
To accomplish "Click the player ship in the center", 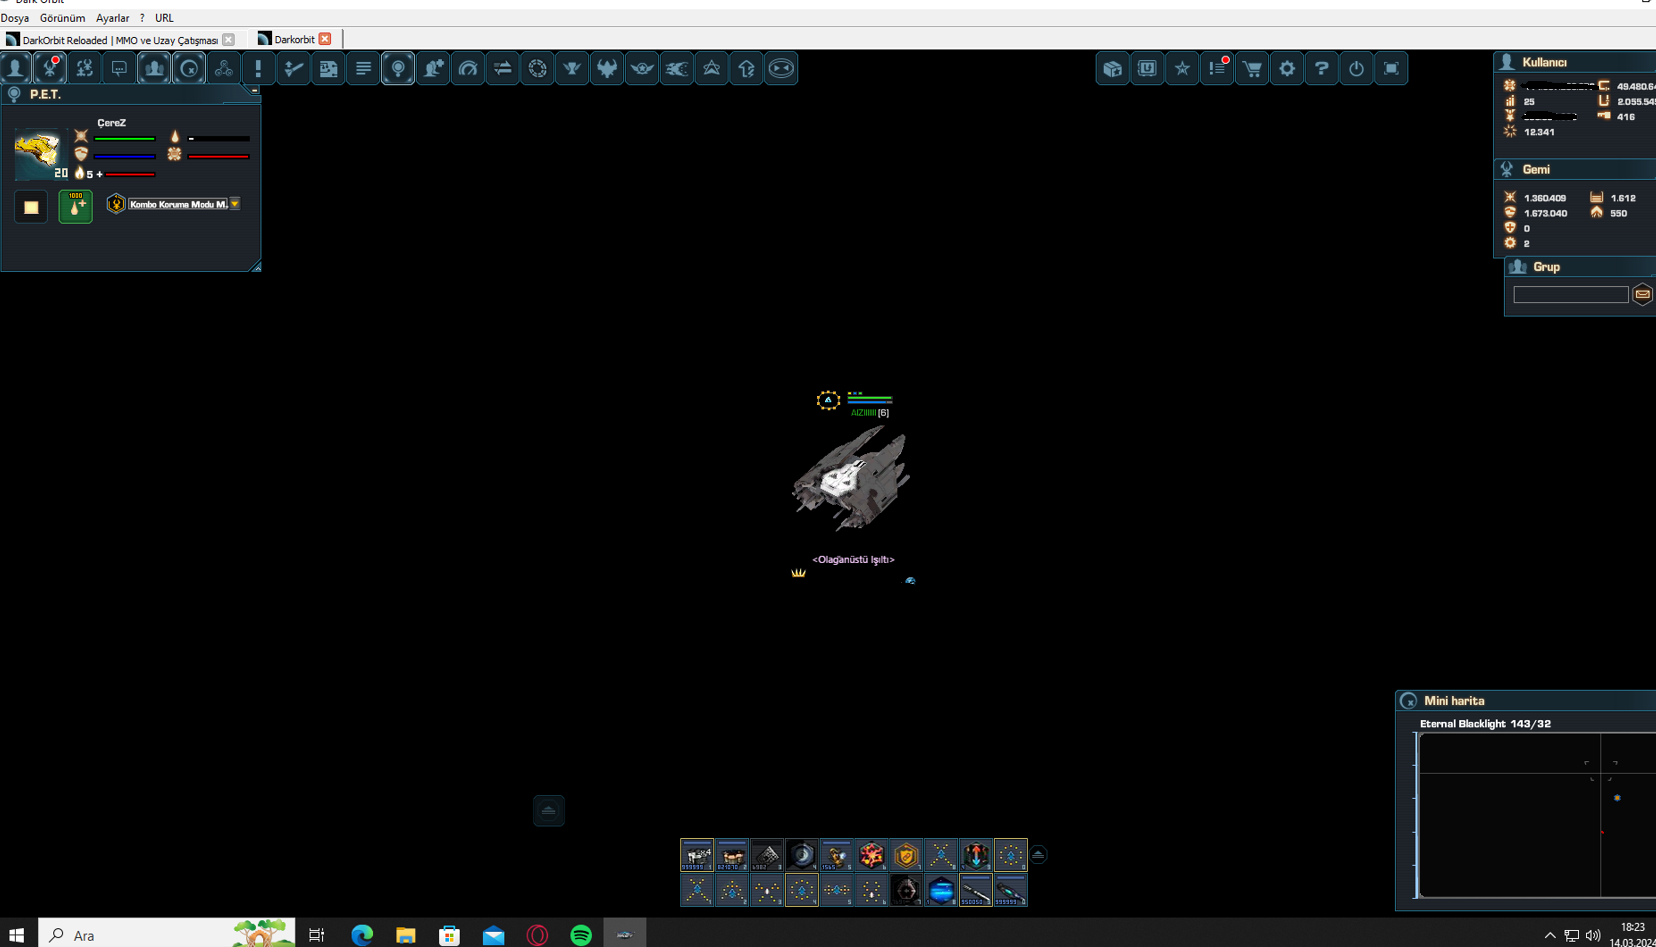I will pyautogui.click(x=852, y=478).
